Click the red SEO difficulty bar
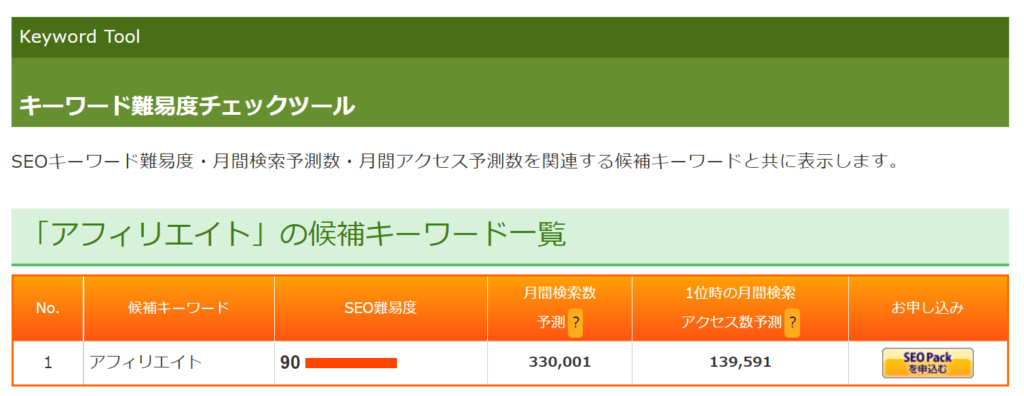This screenshot has height=396, width=1024. pyautogui.click(x=351, y=363)
